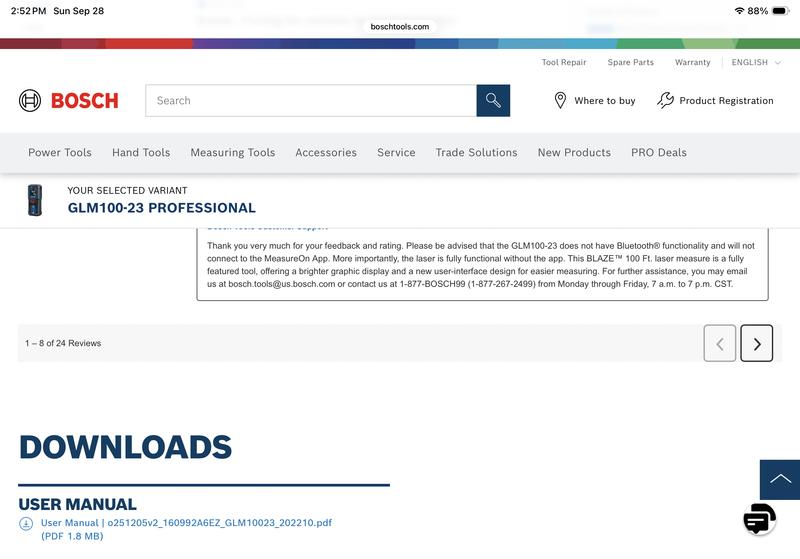This screenshot has height=559, width=800.
Task: Open the Measuring Tools menu
Action: coord(233,153)
